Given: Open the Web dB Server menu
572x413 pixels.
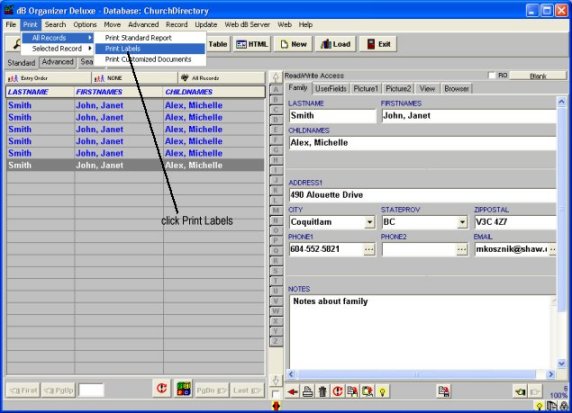Looking at the screenshot, I should click(247, 24).
